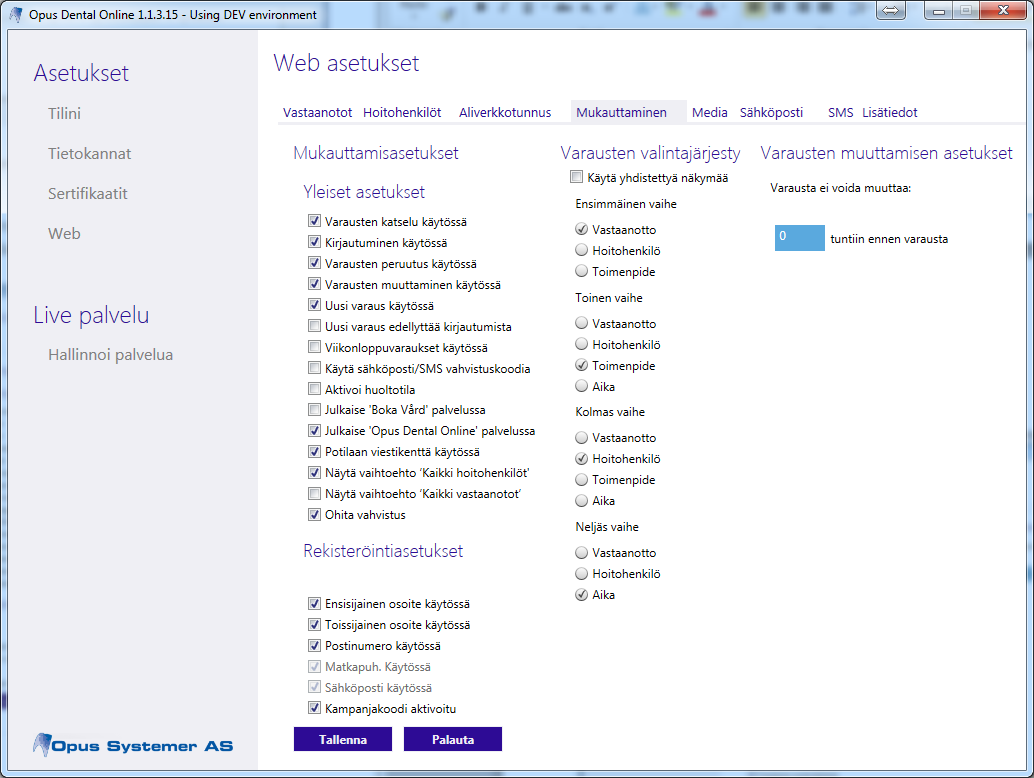The width and height of the screenshot is (1034, 778).
Task: Uncheck Potilaan viestikenttä käytössä
Action: pos(315,452)
